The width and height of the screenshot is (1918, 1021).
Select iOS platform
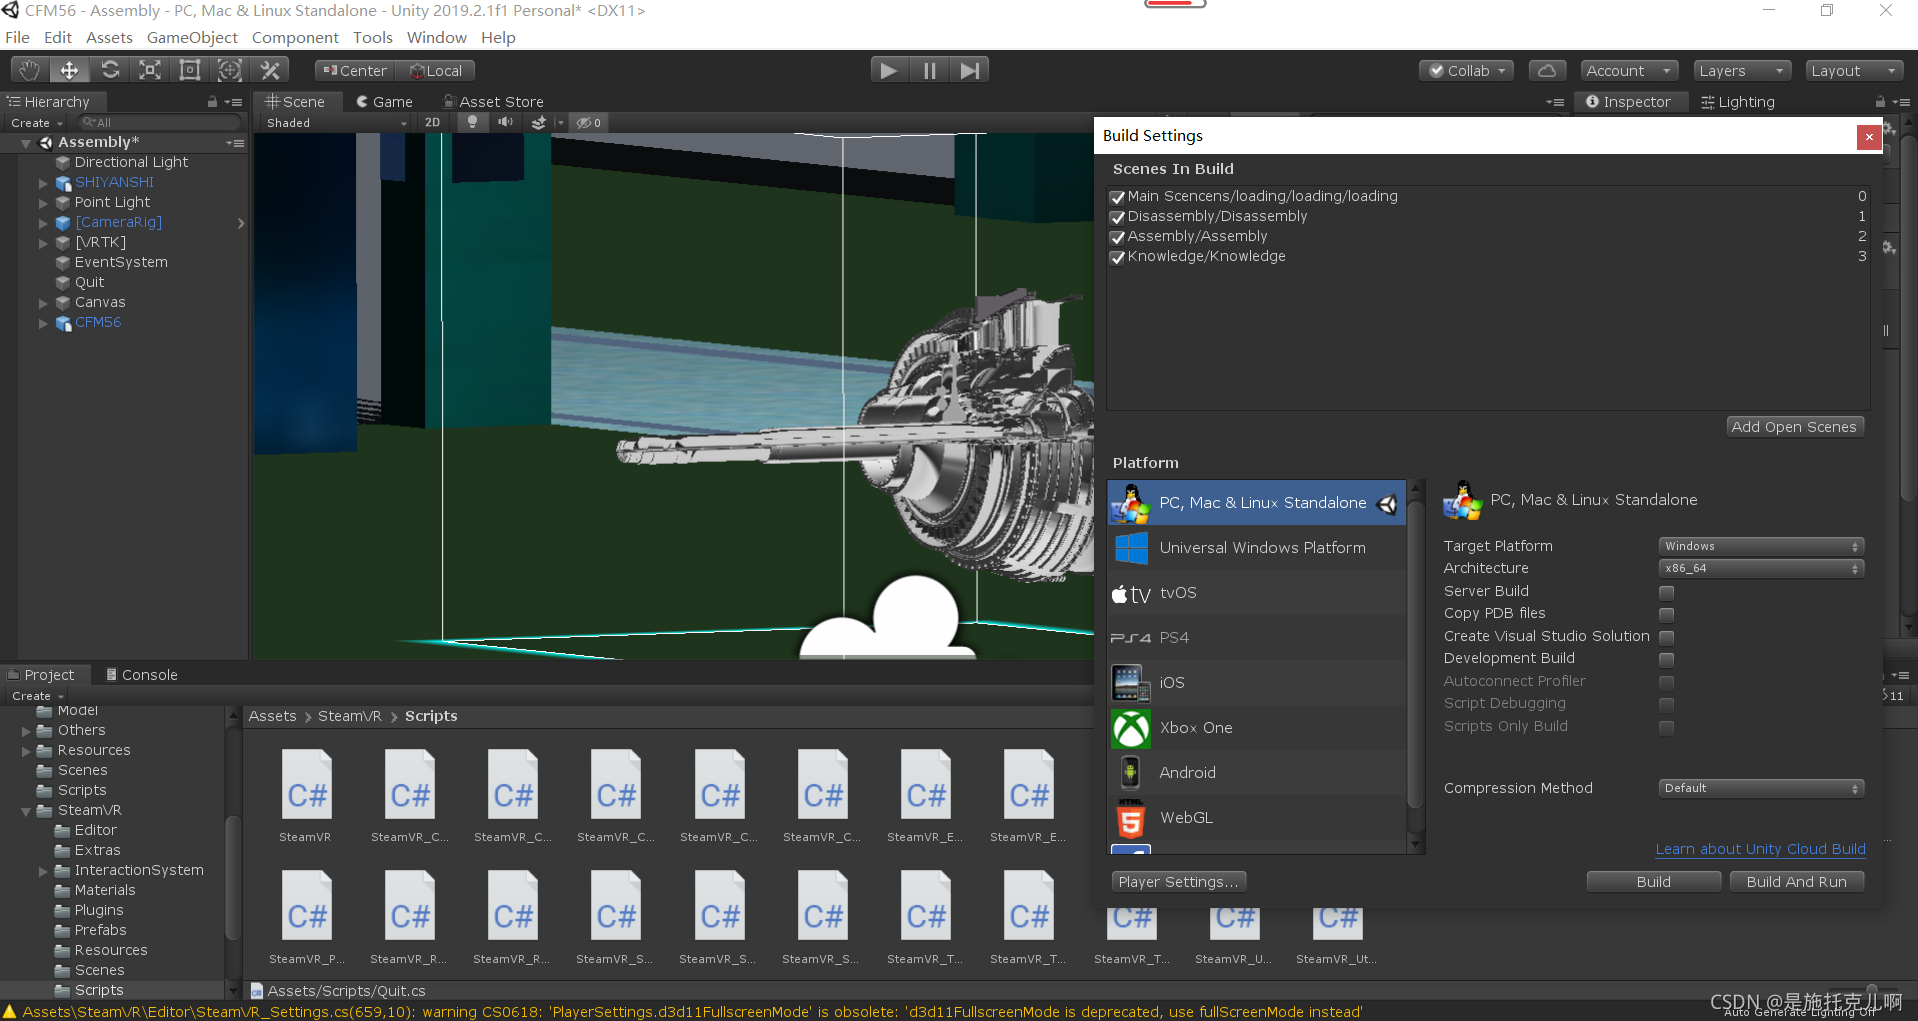[1257, 683]
